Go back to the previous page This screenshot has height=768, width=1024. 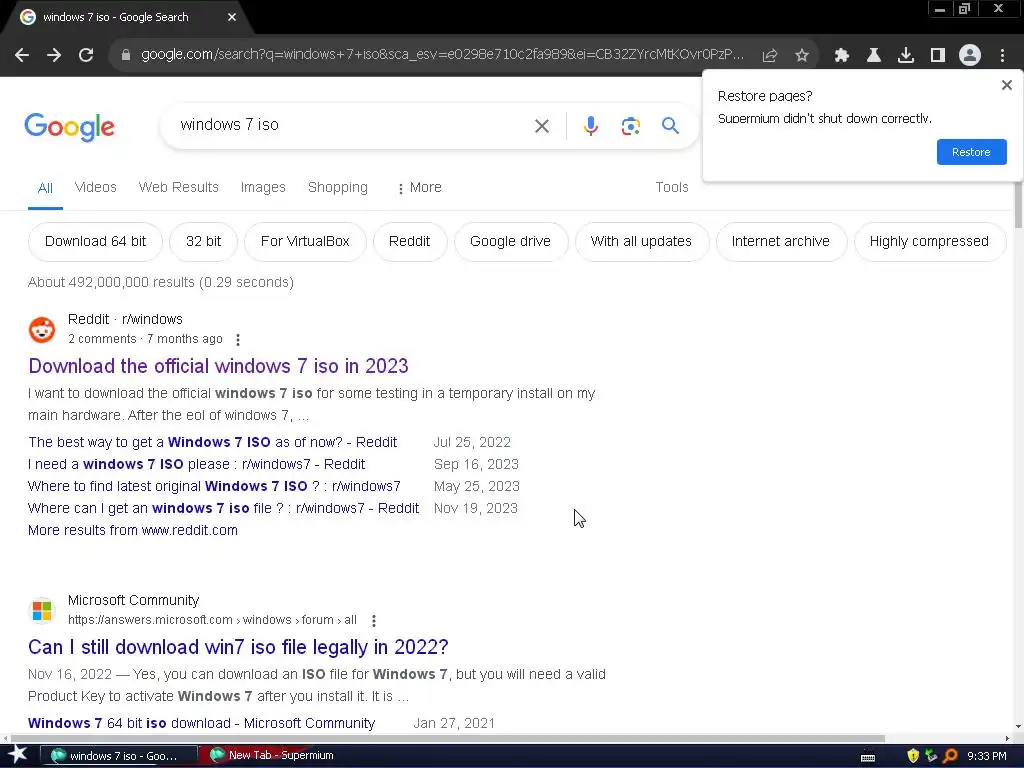point(22,56)
